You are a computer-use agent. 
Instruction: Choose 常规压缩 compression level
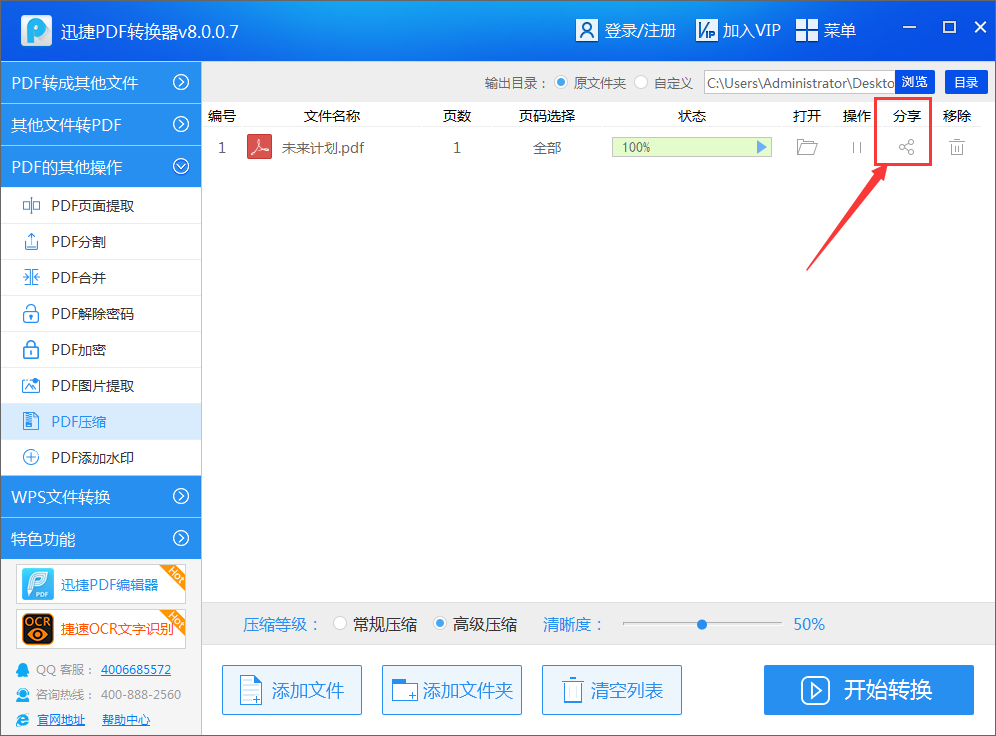(340, 624)
